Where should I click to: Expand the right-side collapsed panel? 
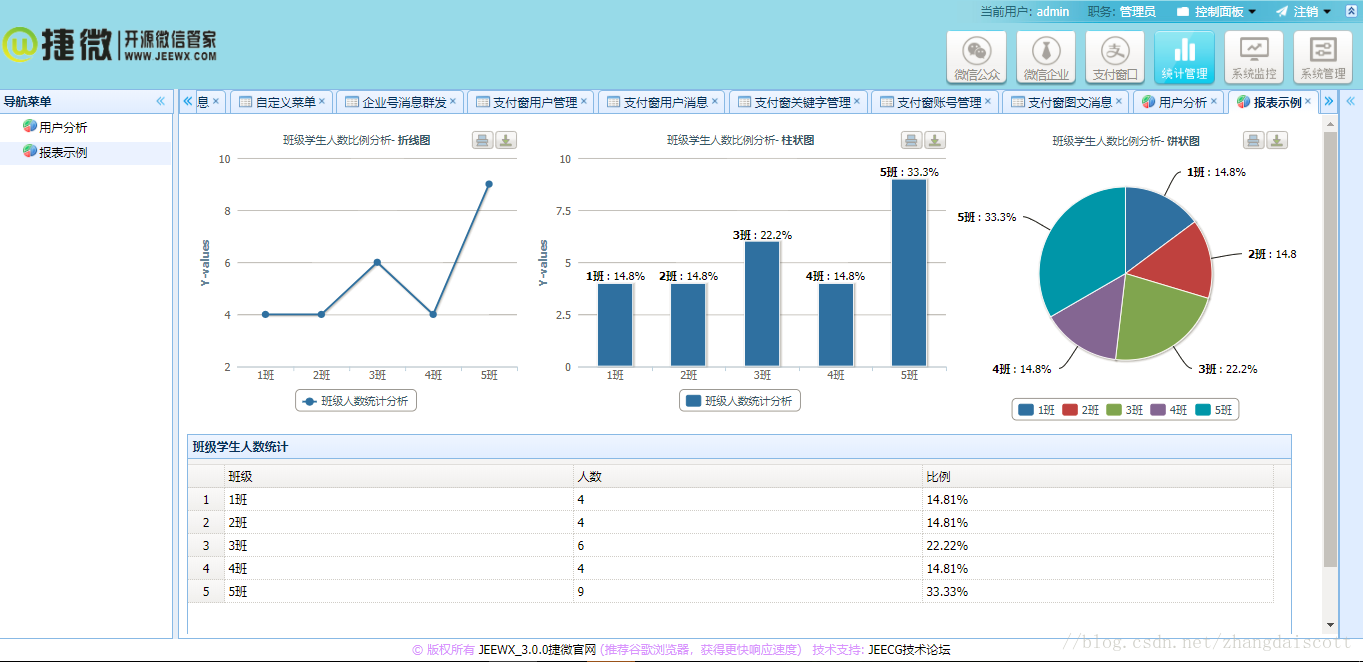click(x=1350, y=101)
